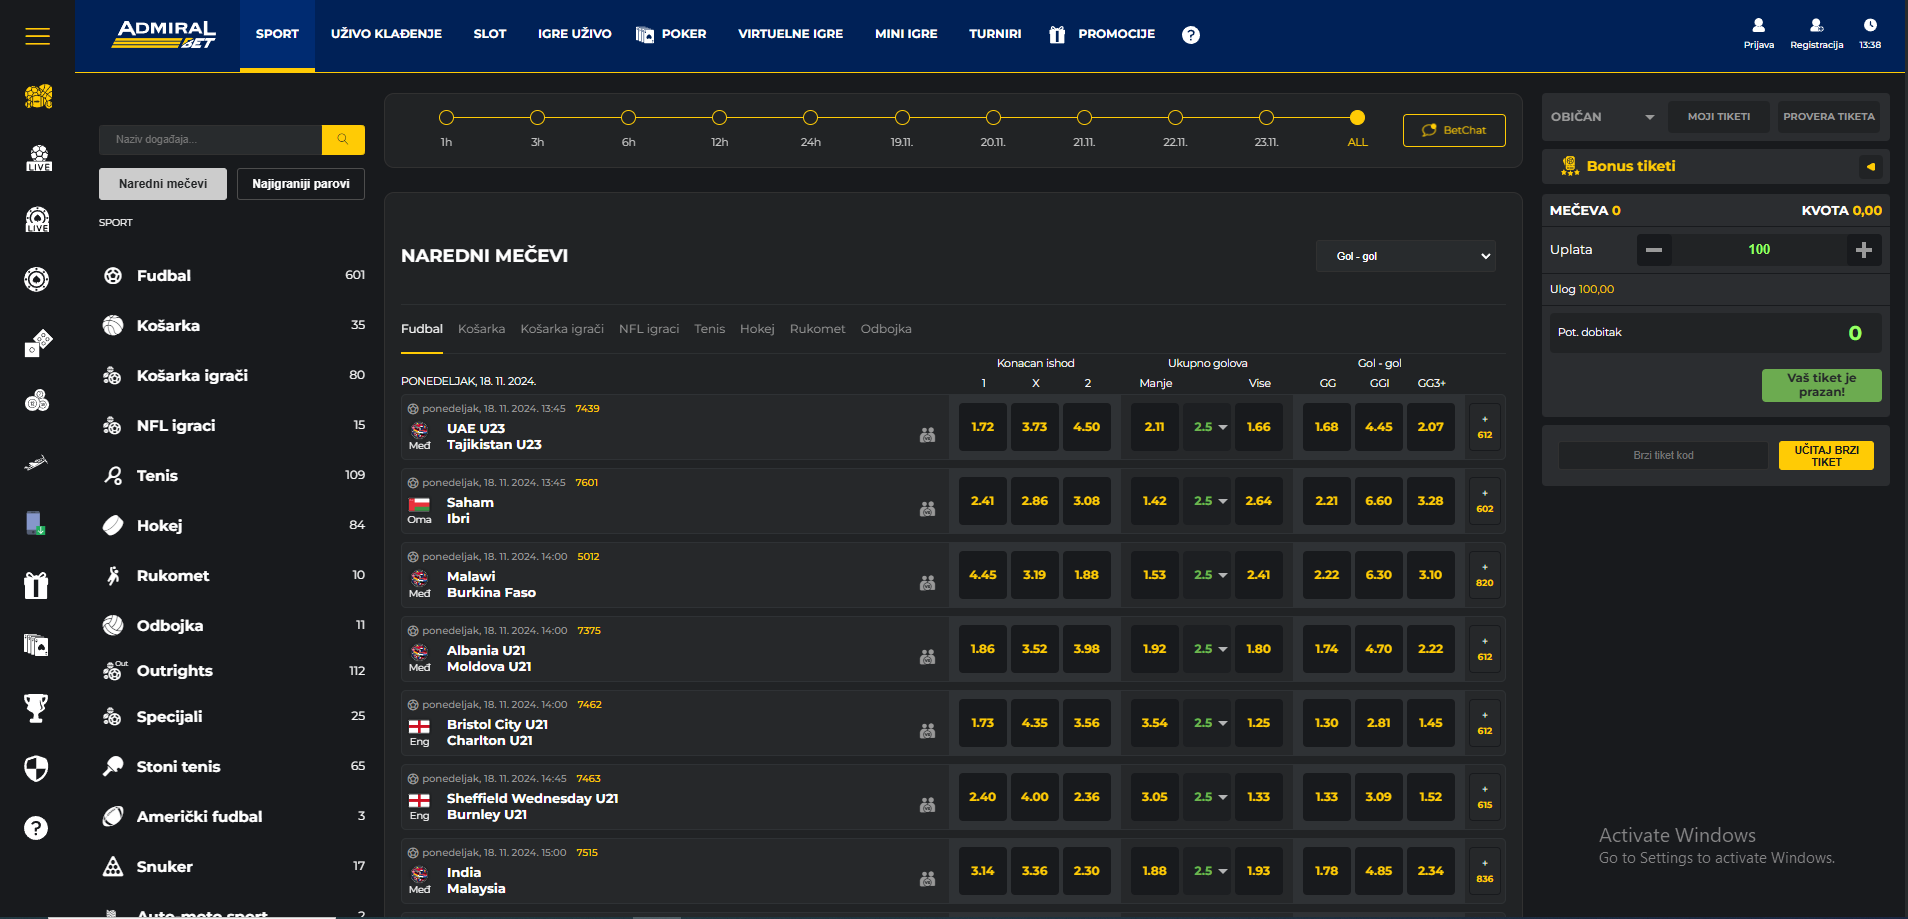1908x919 pixels.
Task: Open UŽIVO KLAĐENJE in top menu
Action: click(386, 34)
